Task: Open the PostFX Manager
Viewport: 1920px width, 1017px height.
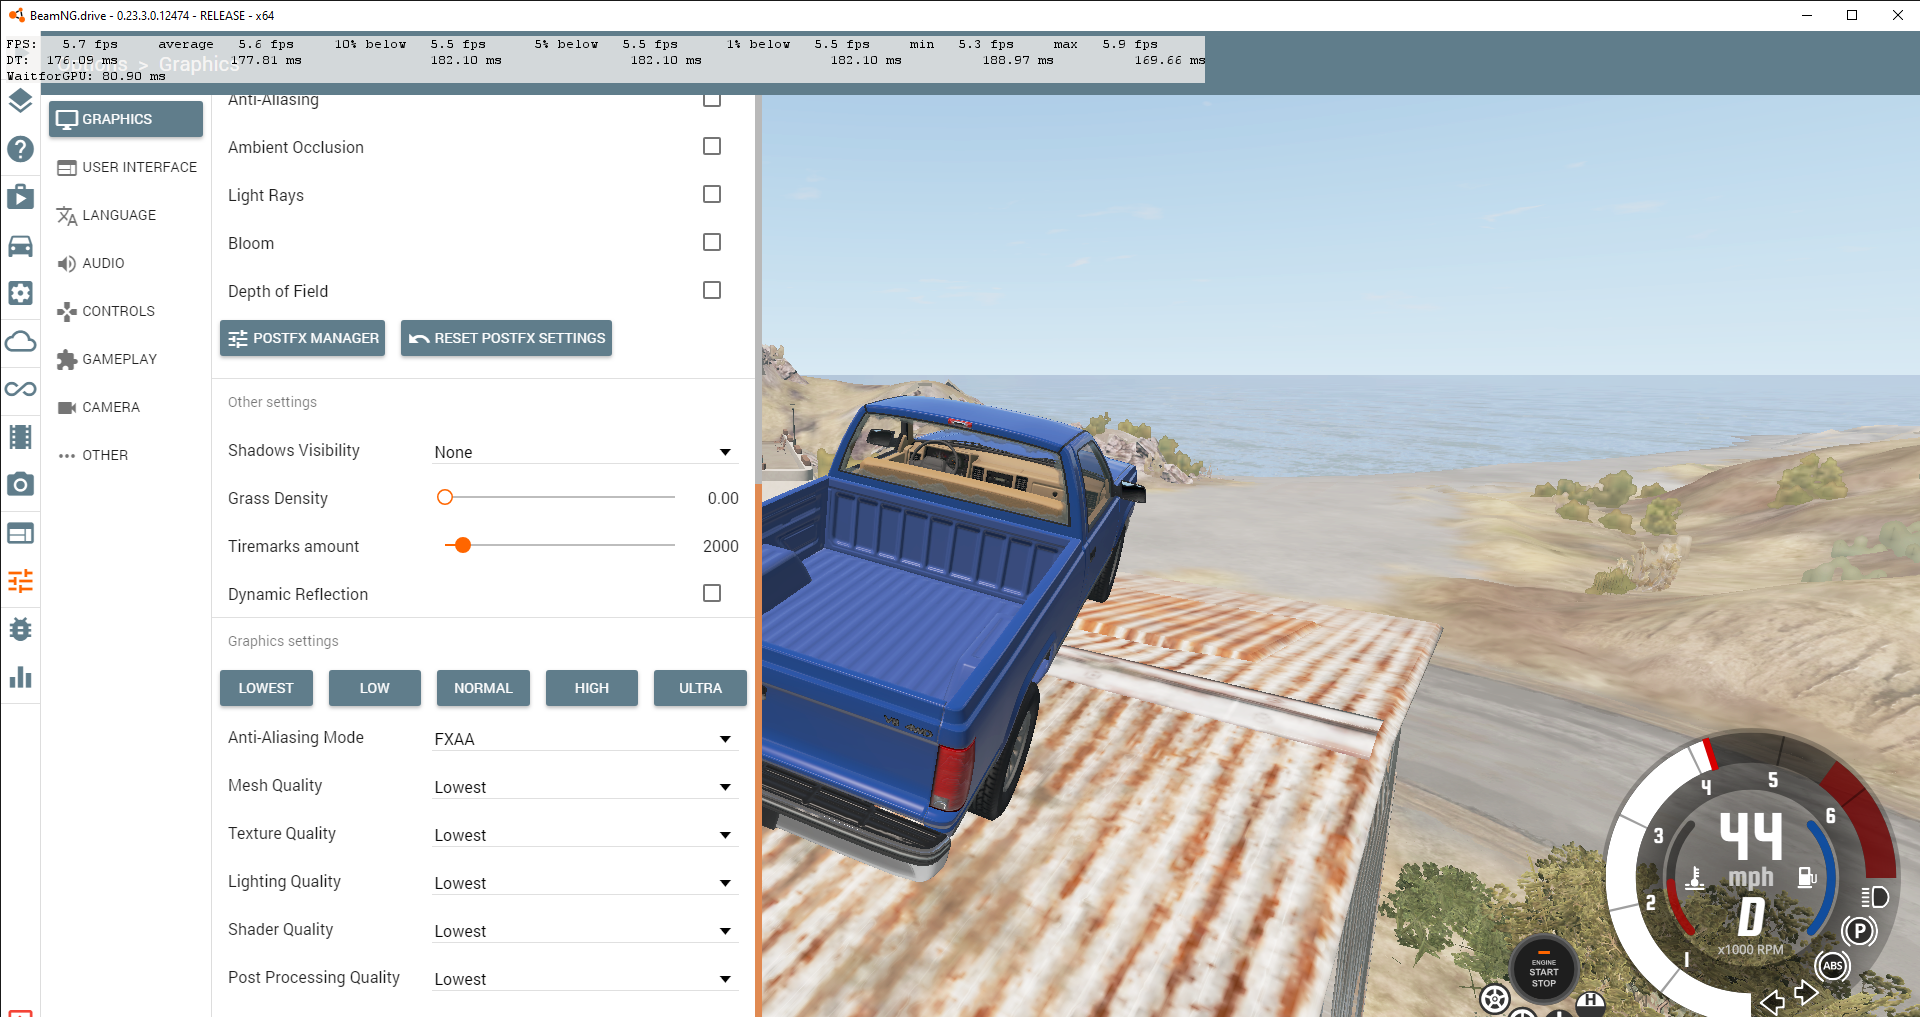Action: pyautogui.click(x=303, y=338)
